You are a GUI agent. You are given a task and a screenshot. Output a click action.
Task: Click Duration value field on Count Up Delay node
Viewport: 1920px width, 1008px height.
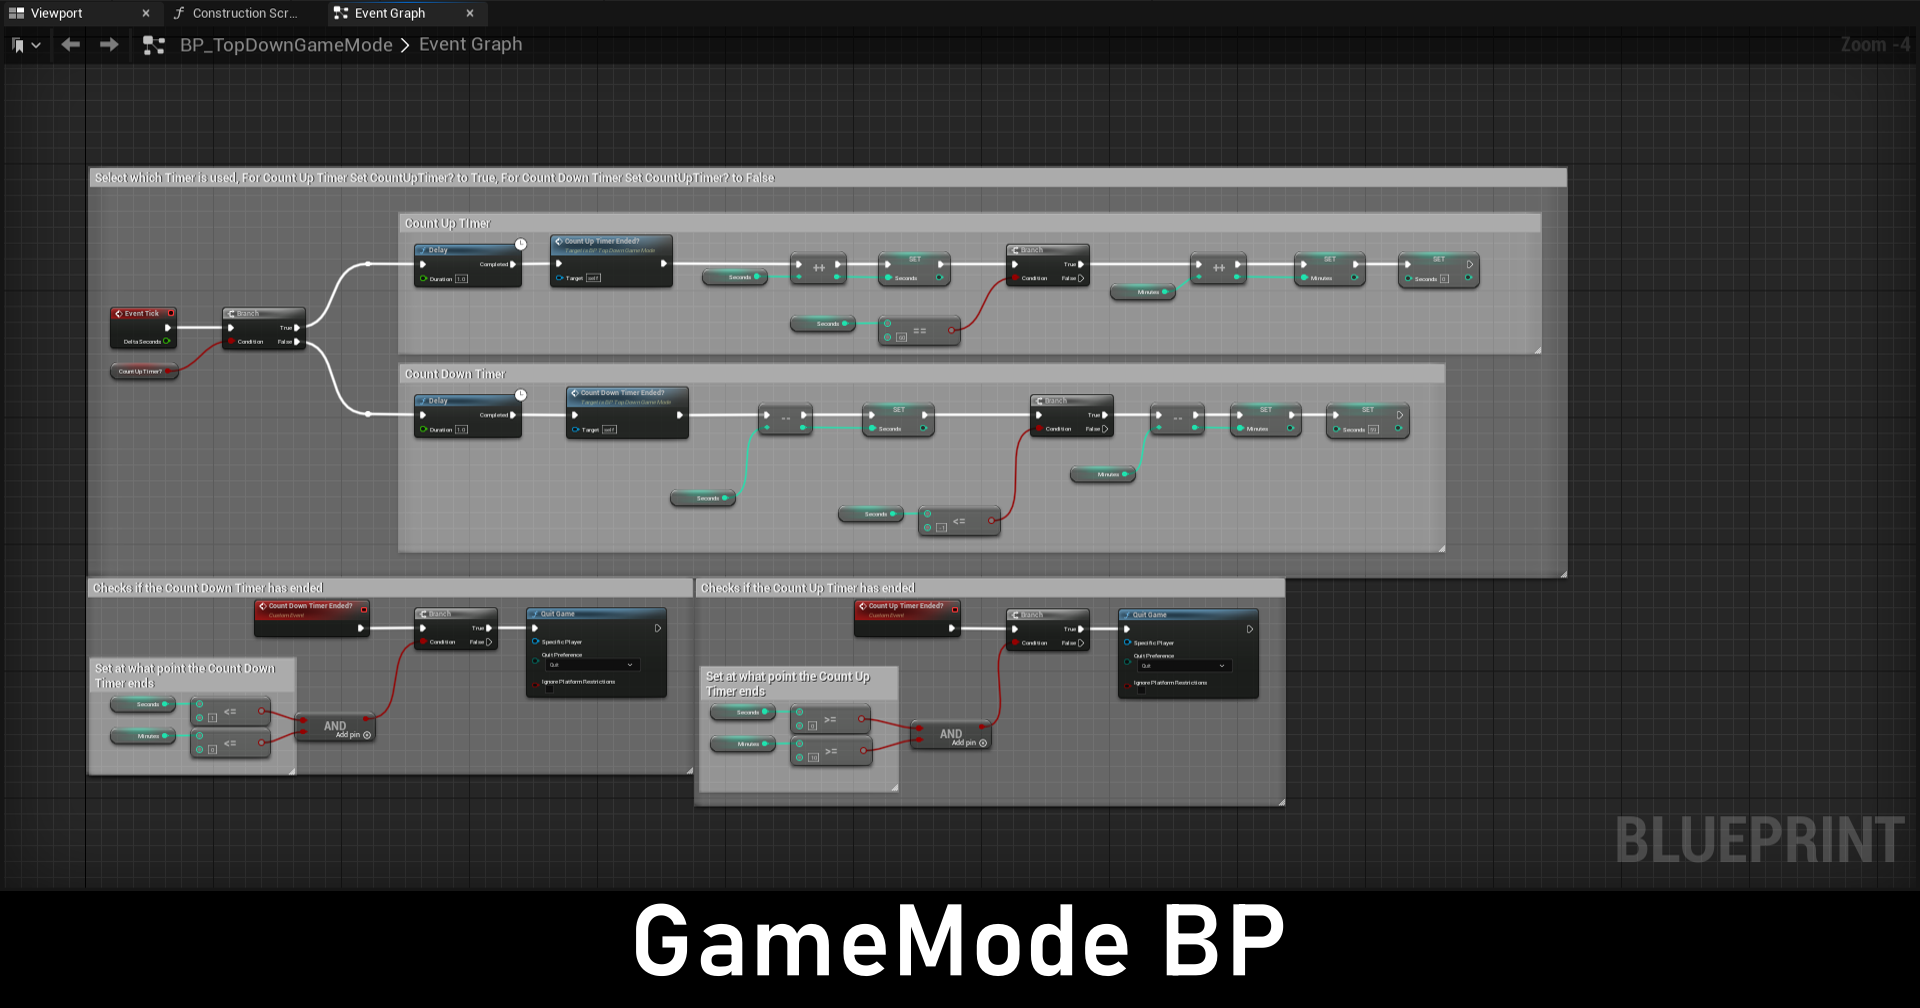[461, 279]
